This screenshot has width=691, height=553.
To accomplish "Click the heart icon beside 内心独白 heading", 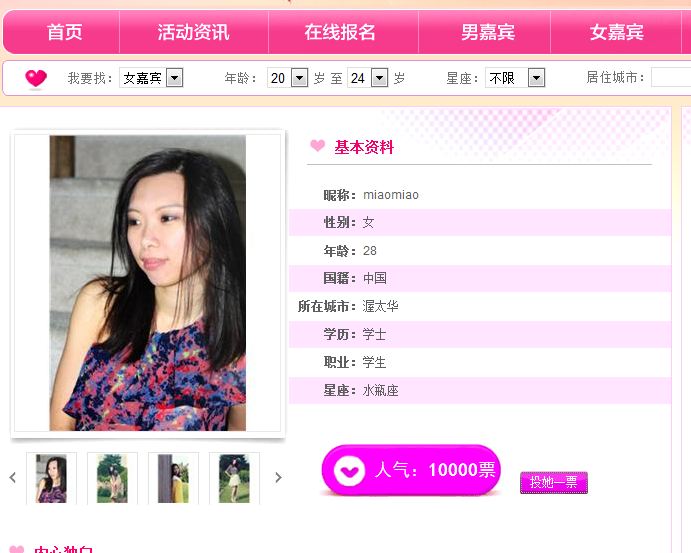I will [x=16, y=549].
